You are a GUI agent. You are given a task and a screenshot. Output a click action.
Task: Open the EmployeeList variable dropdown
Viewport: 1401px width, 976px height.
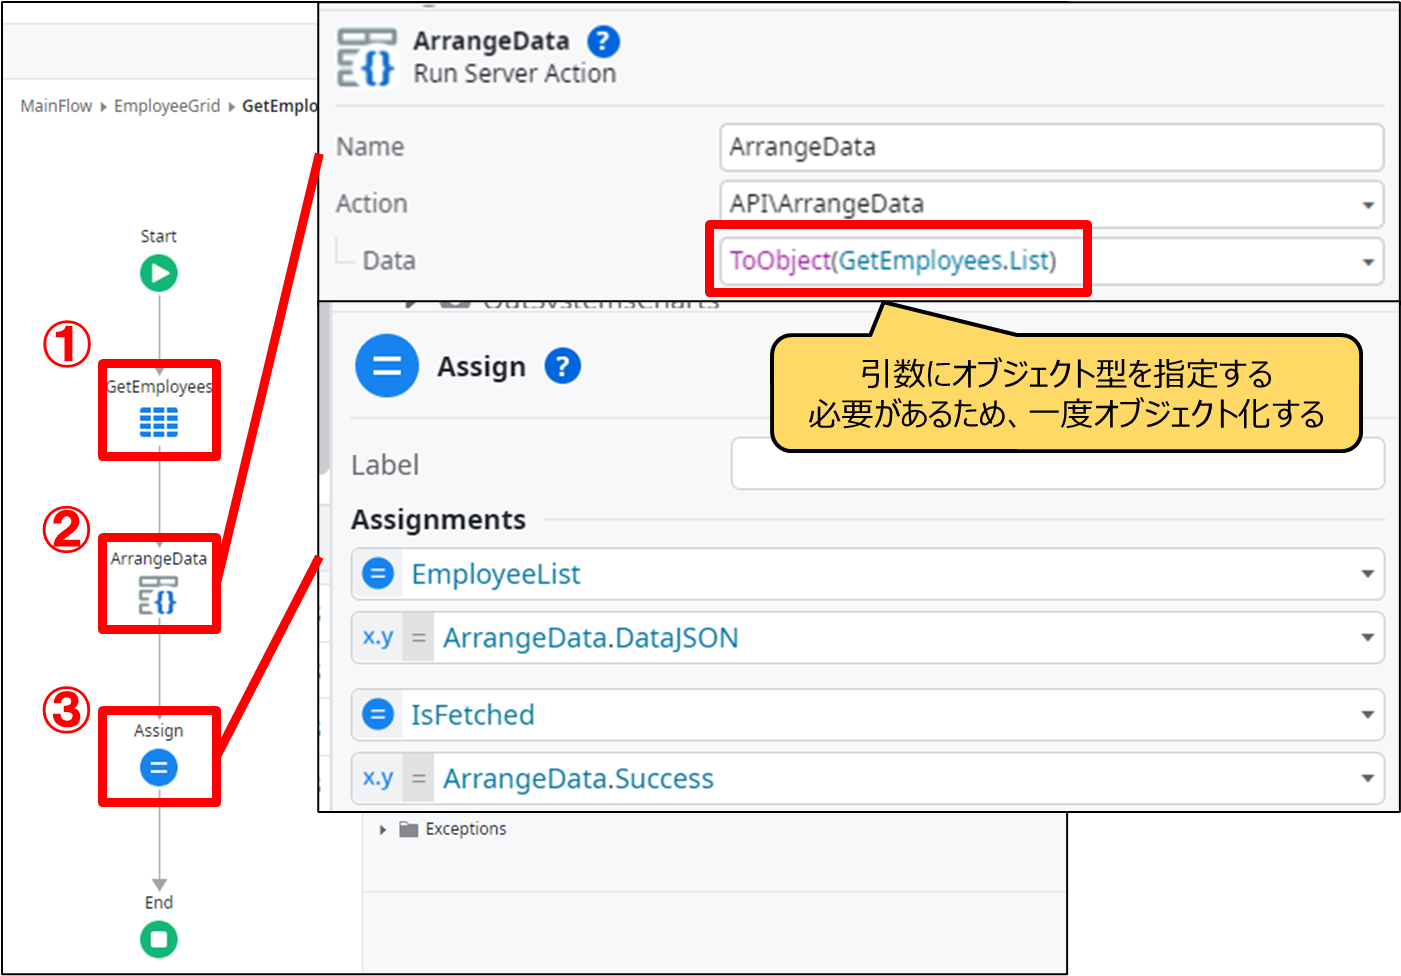pyautogui.click(x=1366, y=574)
